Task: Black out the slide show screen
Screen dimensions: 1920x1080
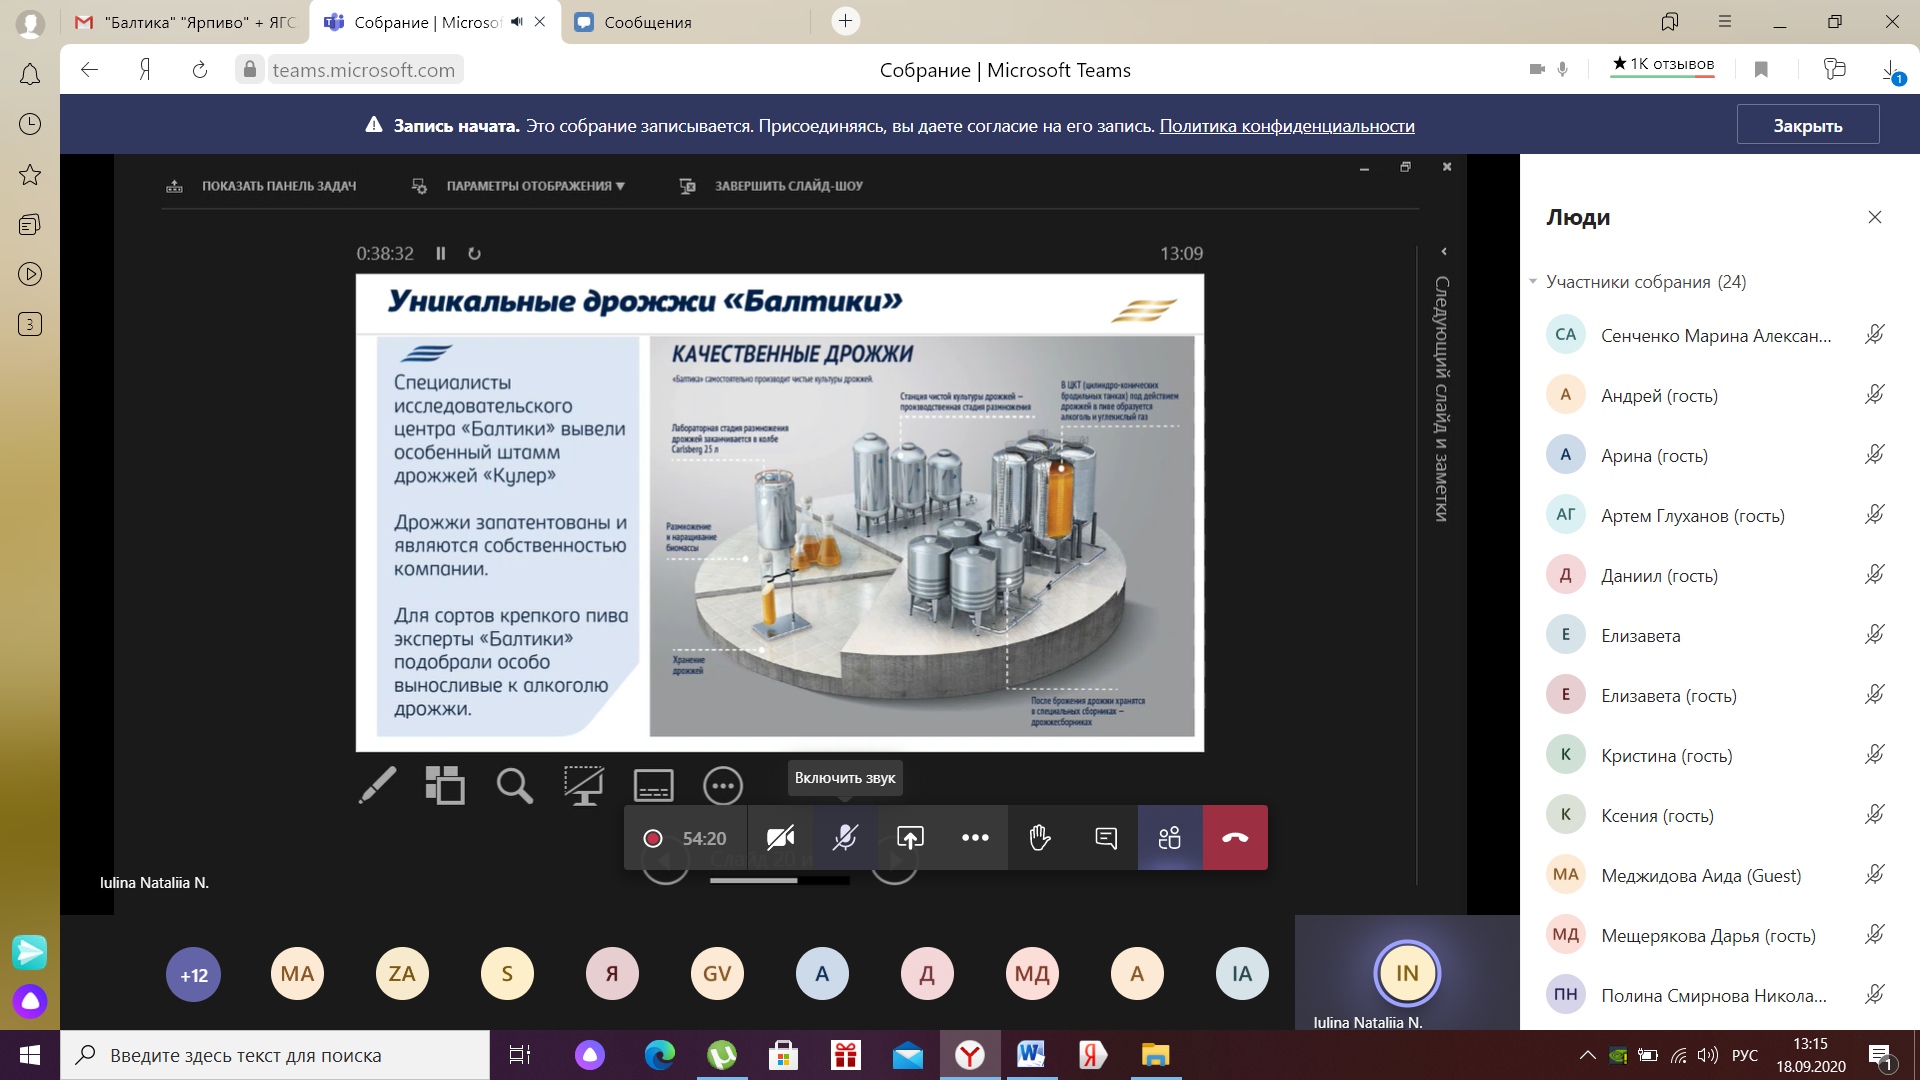Action: pos(584,786)
